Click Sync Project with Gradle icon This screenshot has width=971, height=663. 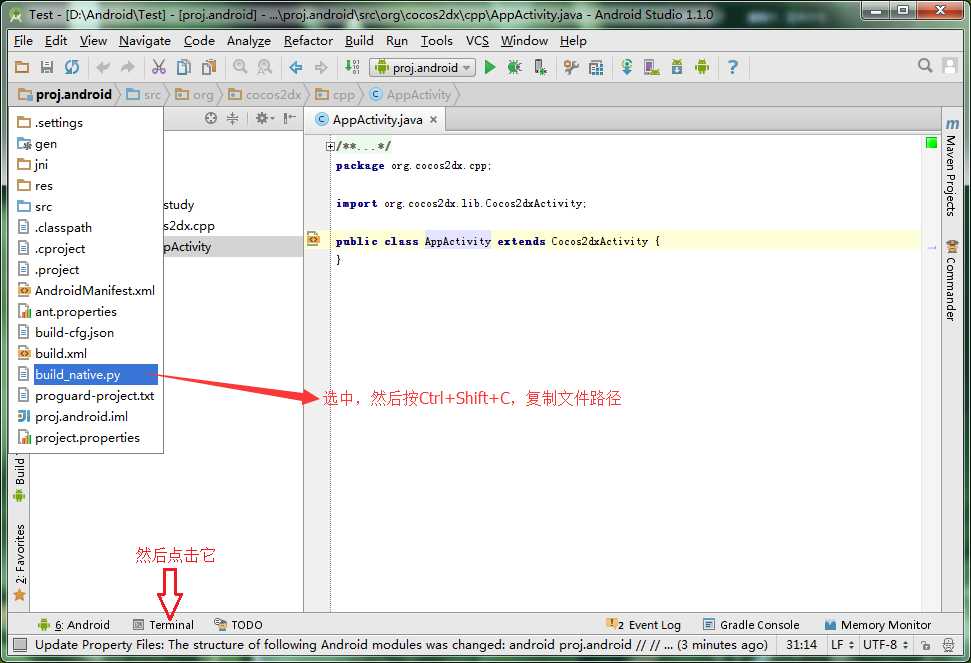tap(627, 67)
